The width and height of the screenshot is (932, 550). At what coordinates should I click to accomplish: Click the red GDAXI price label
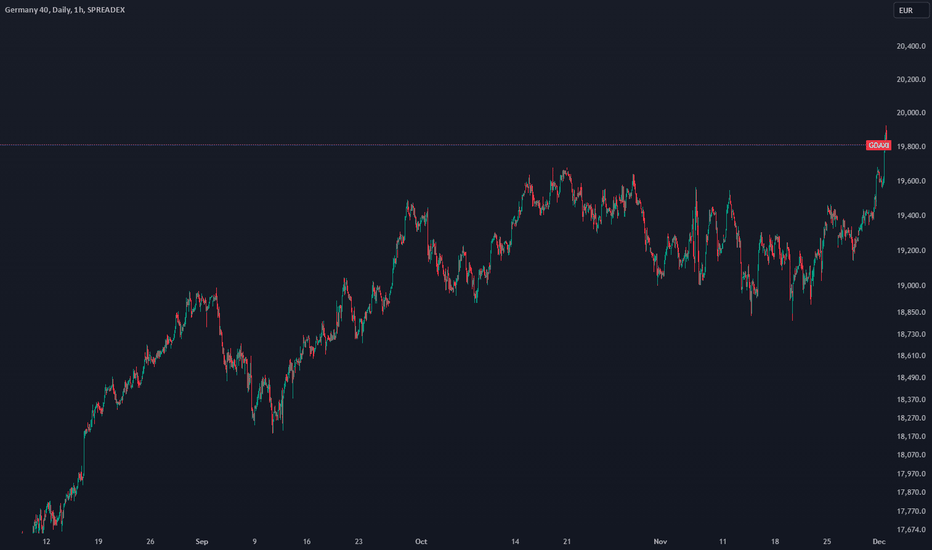coord(878,145)
